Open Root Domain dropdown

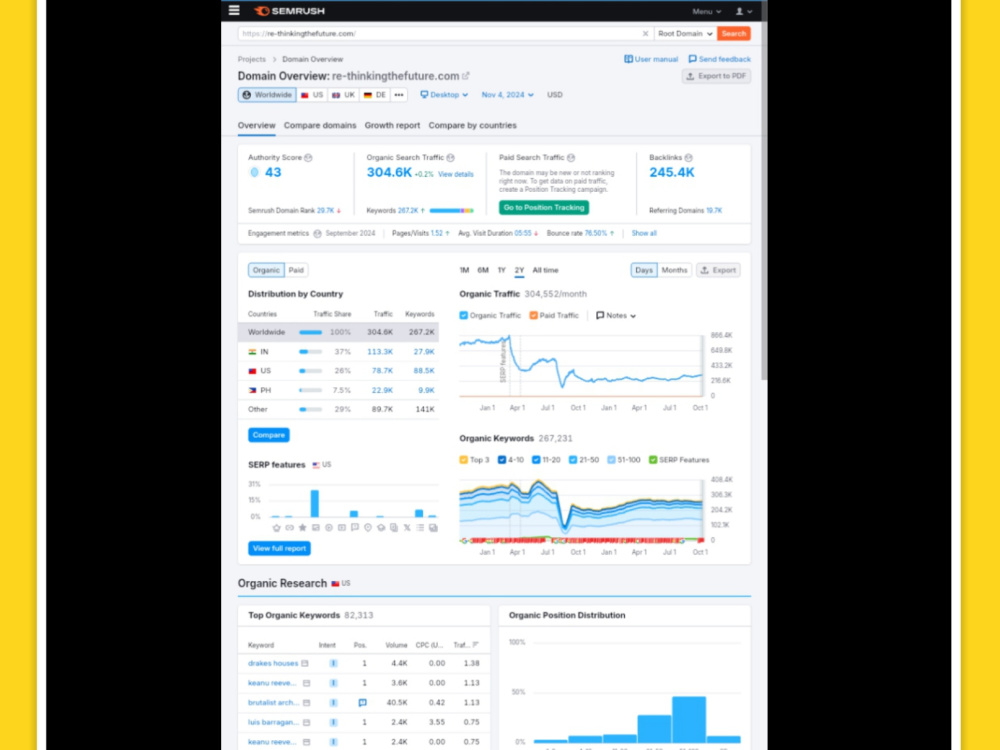[x=685, y=34]
